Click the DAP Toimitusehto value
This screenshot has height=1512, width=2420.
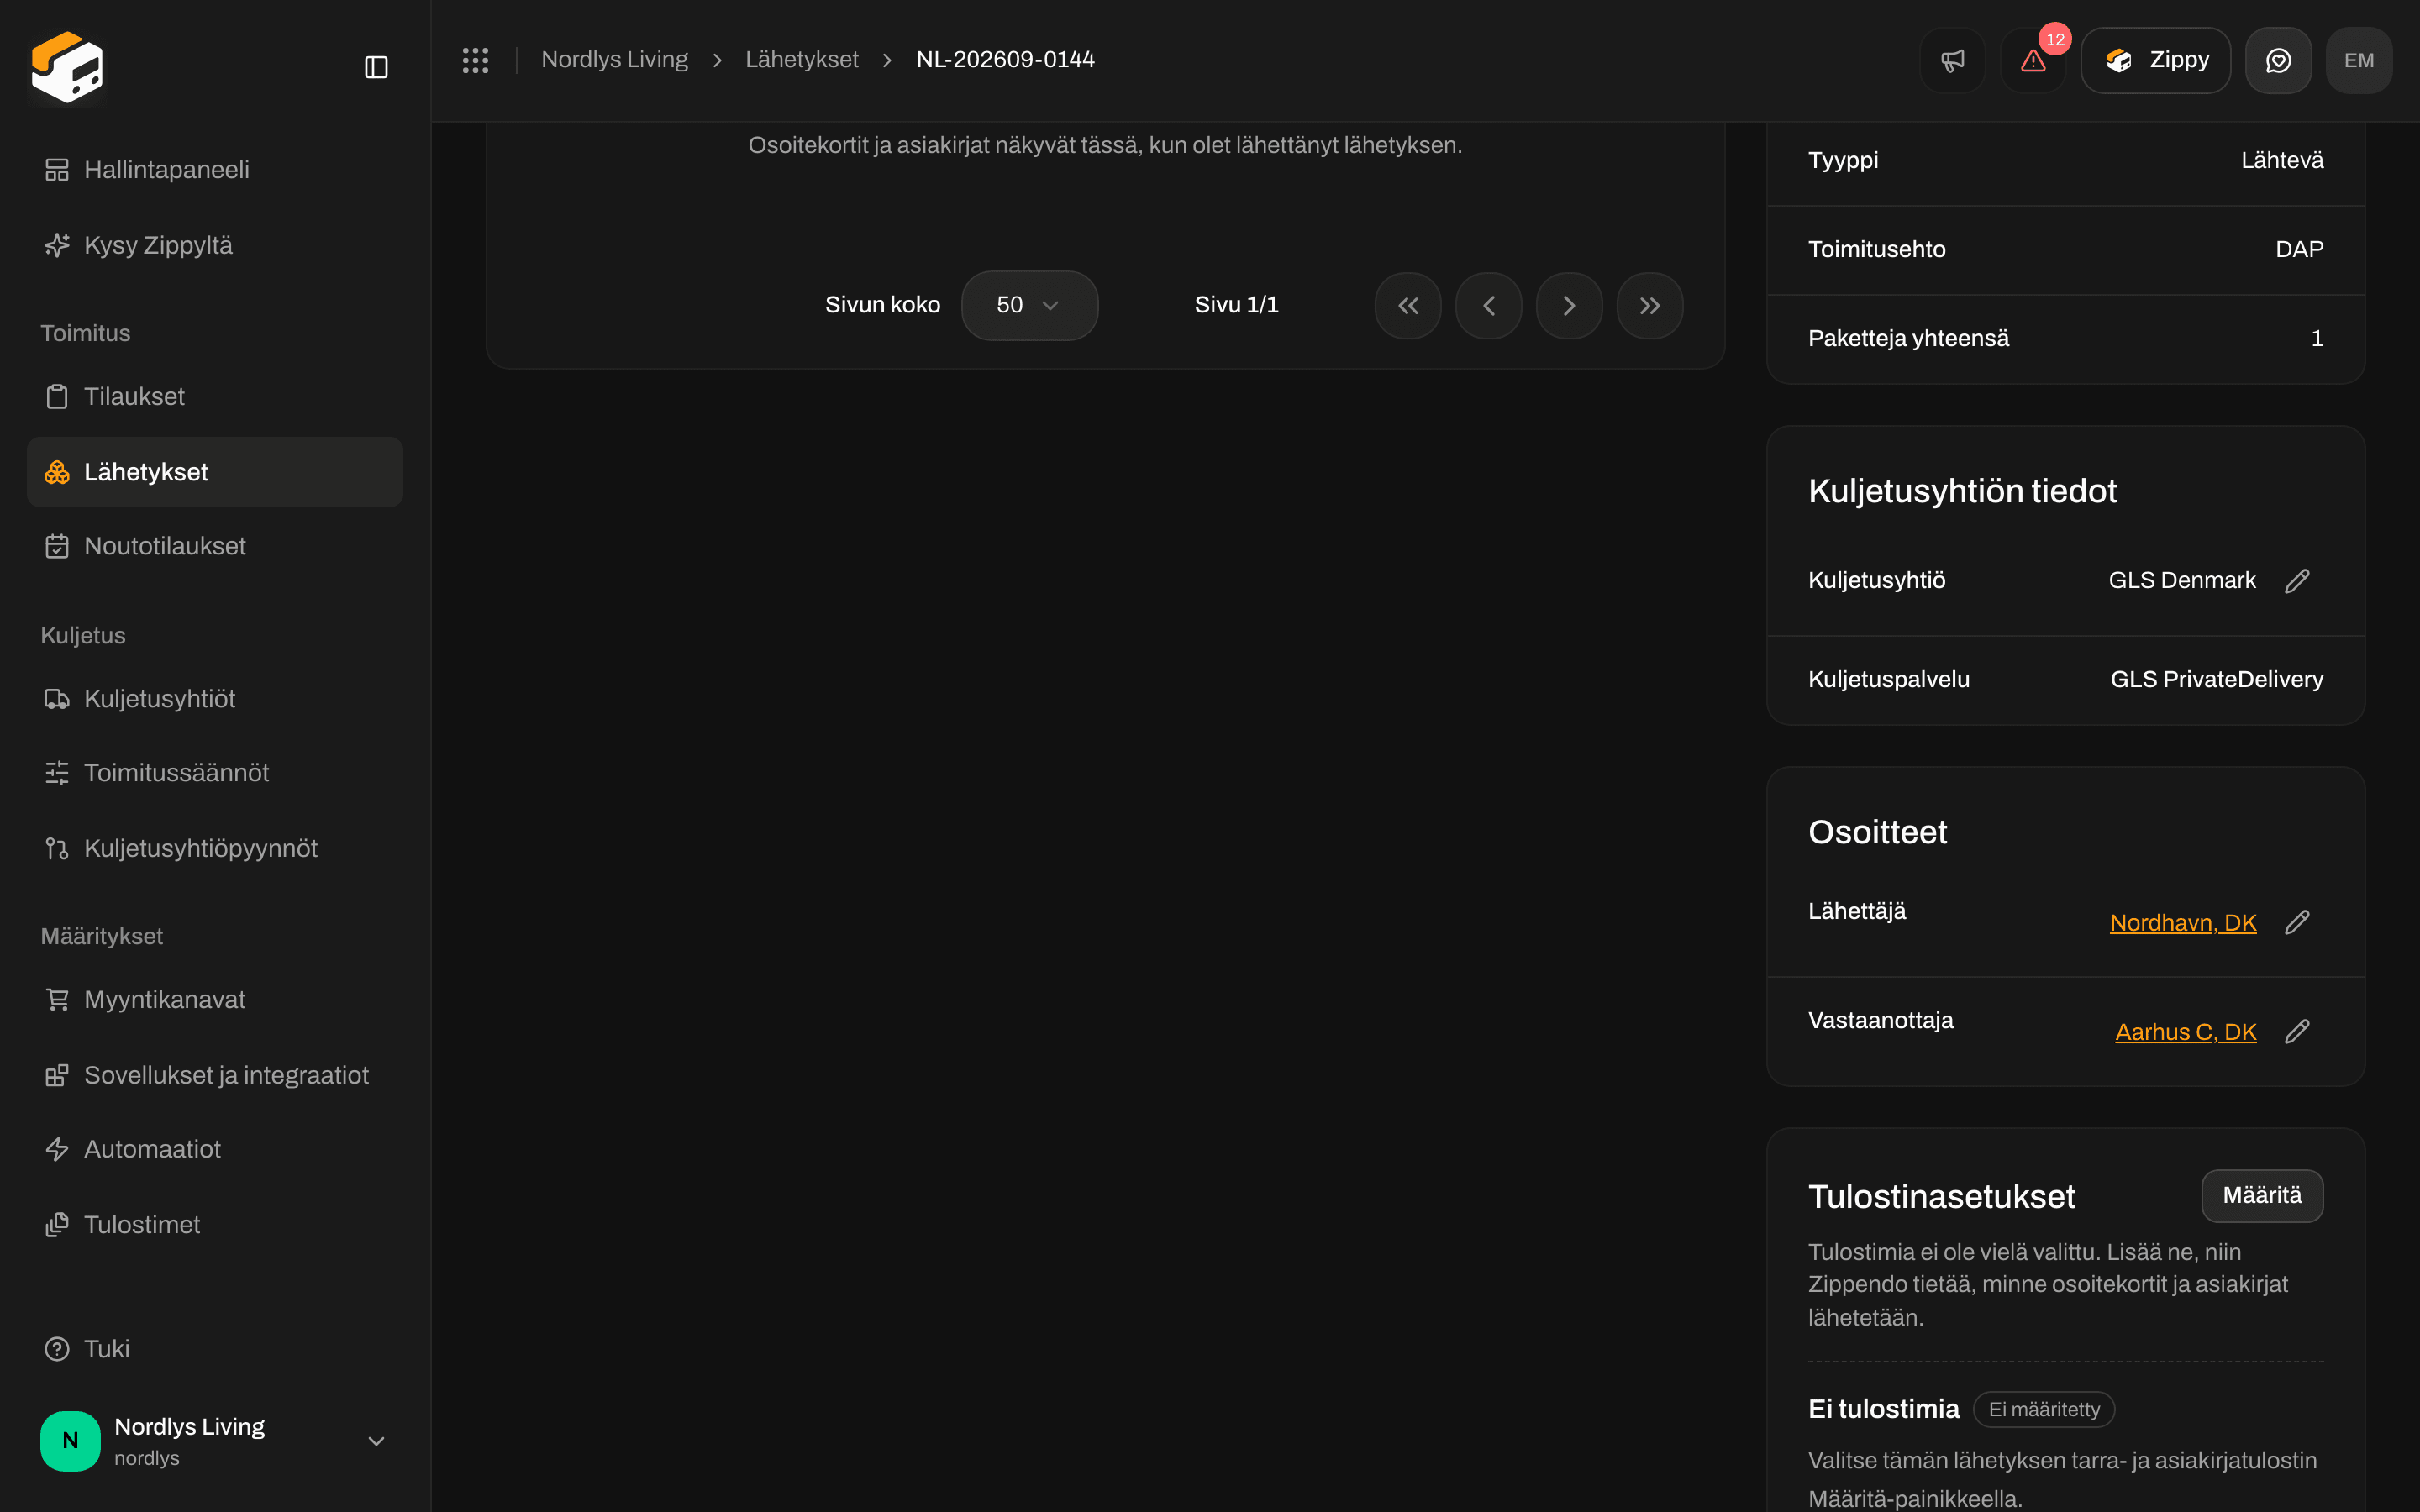[2299, 250]
